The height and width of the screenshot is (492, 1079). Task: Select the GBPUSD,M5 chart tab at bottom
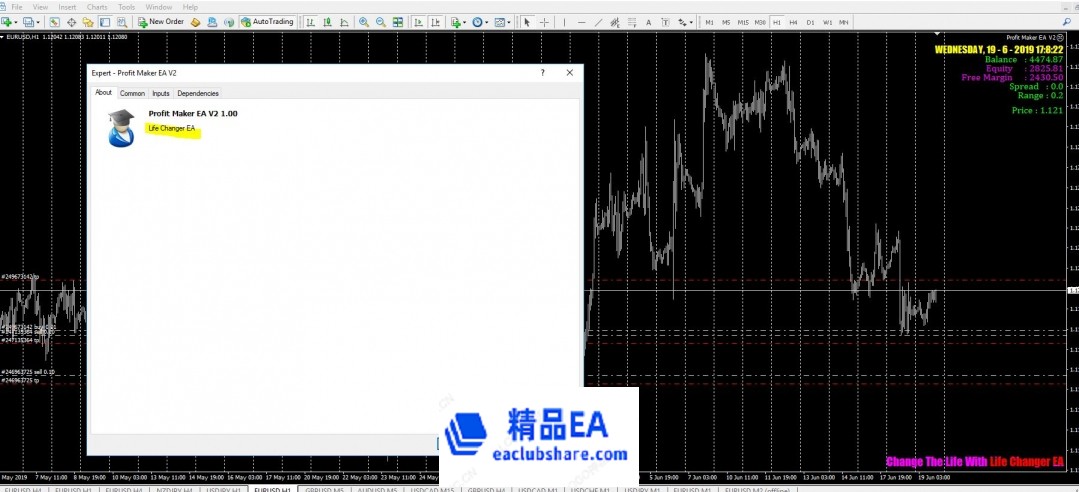pyautogui.click(x=324, y=490)
